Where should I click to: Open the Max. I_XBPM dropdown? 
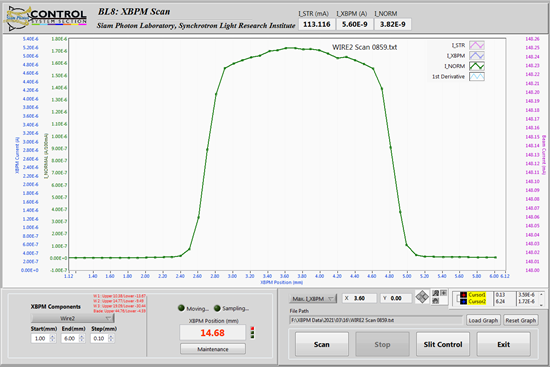tap(313, 299)
